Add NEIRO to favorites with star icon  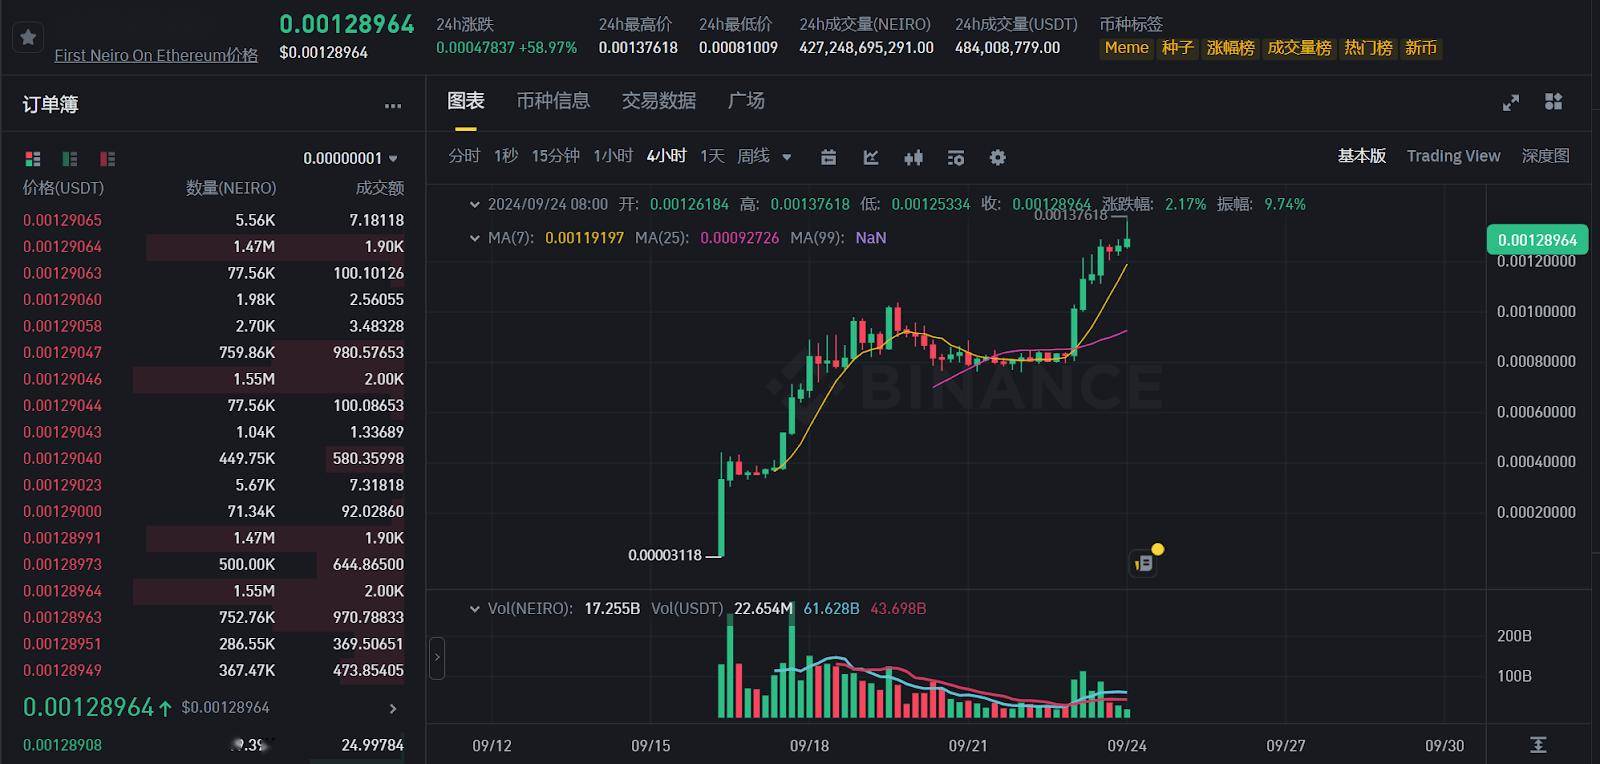coord(28,37)
